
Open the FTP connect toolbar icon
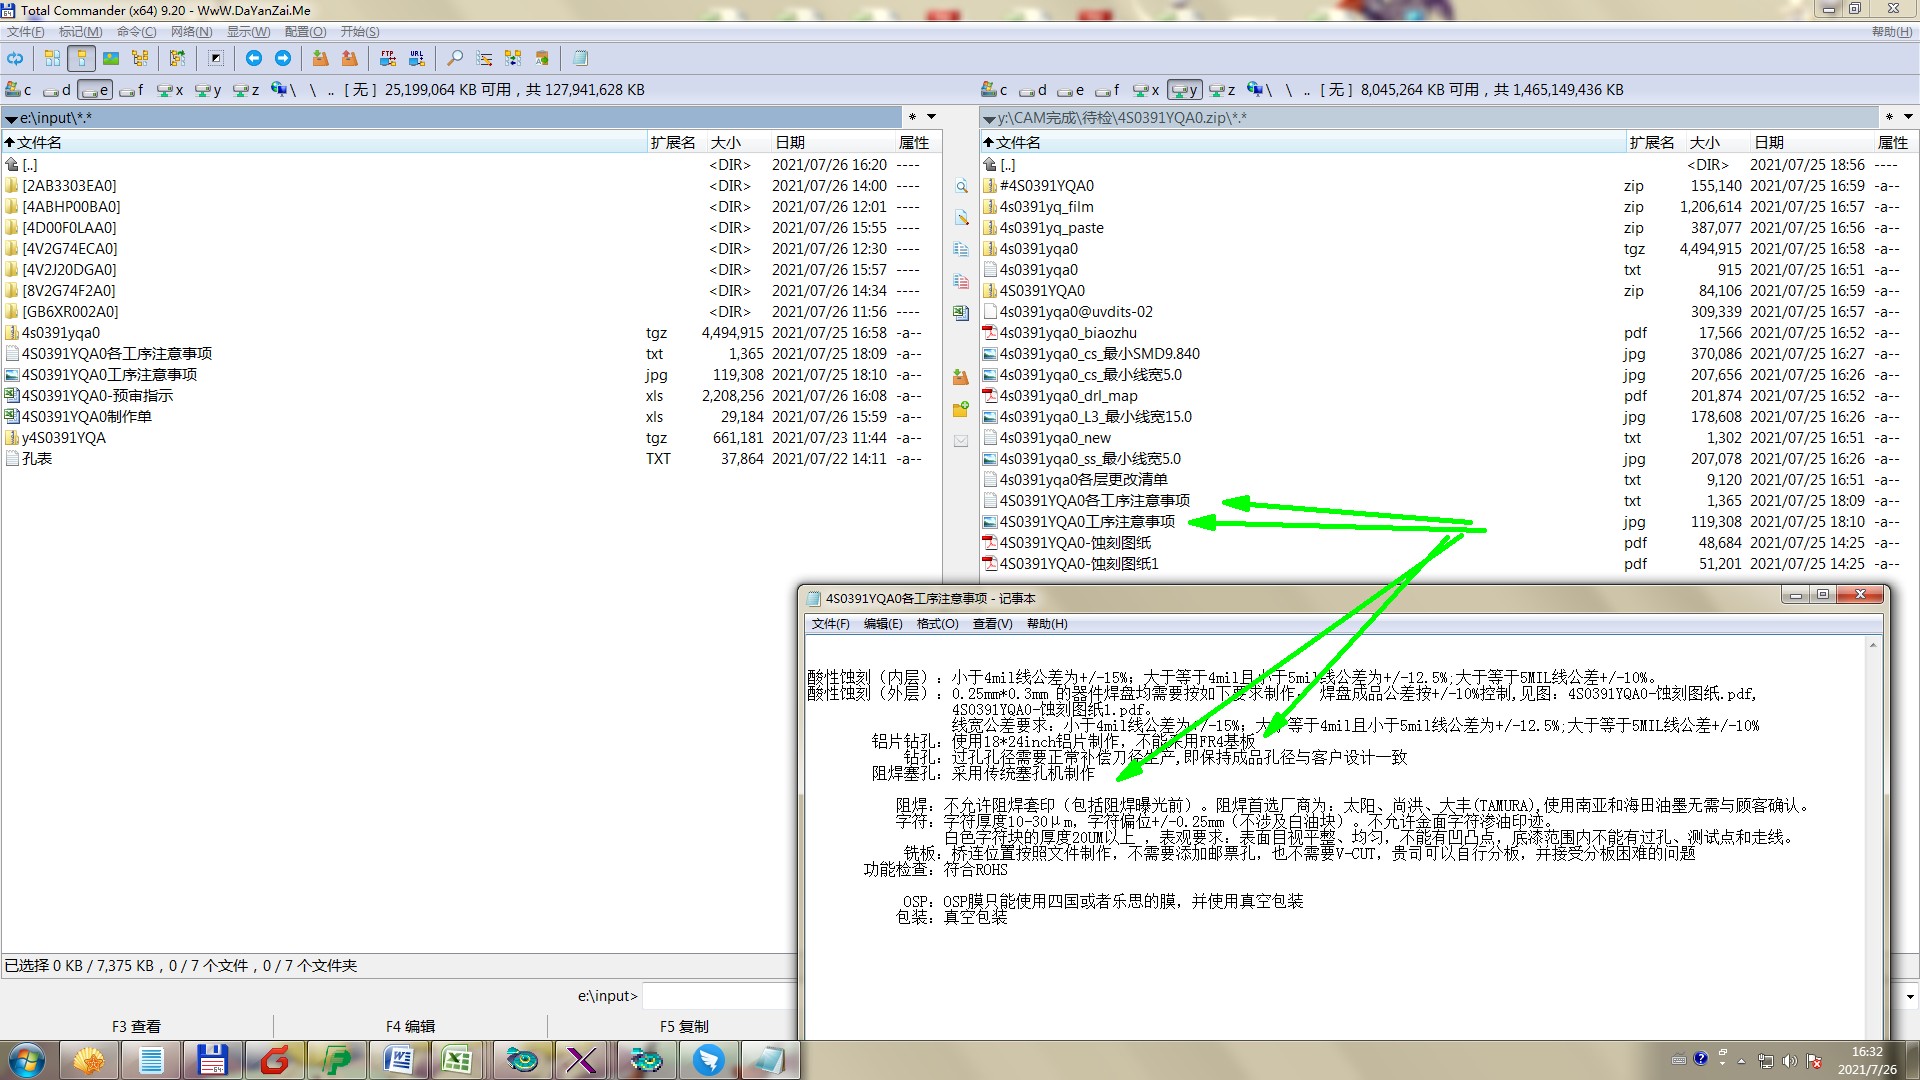(388, 58)
